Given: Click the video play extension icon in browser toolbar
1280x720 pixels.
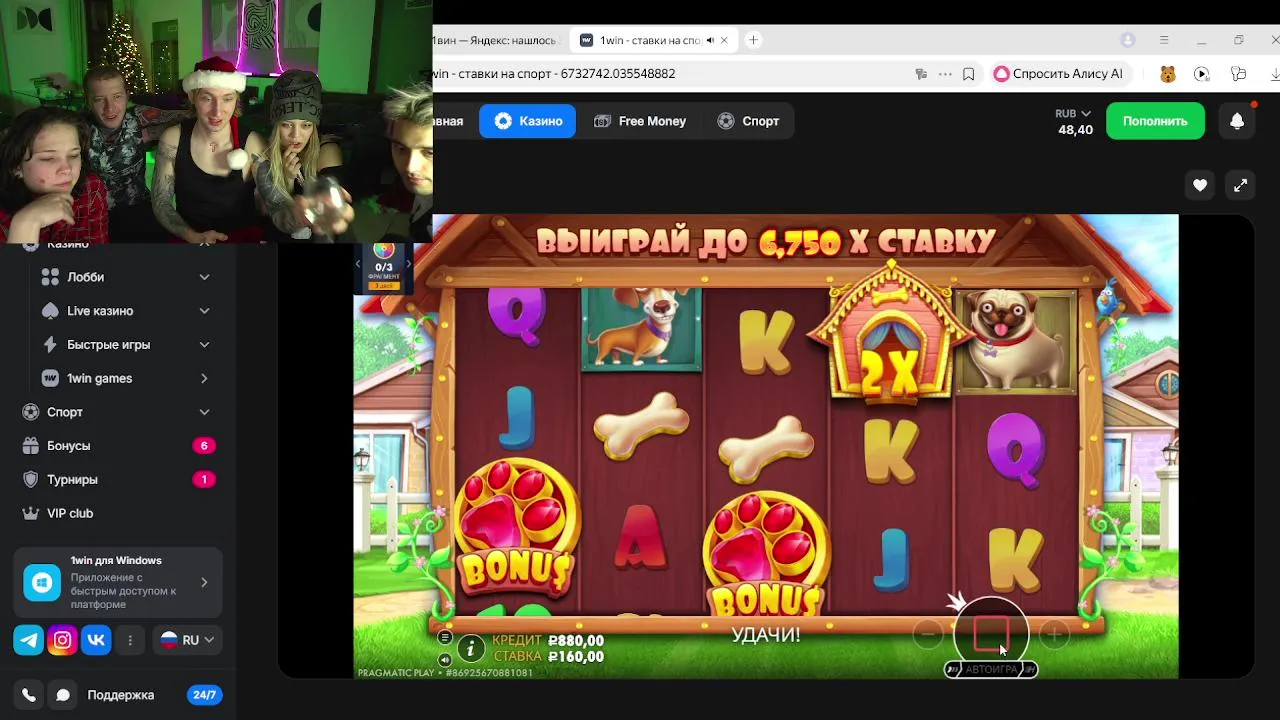Looking at the screenshot, I should [x=1202, y=74].
